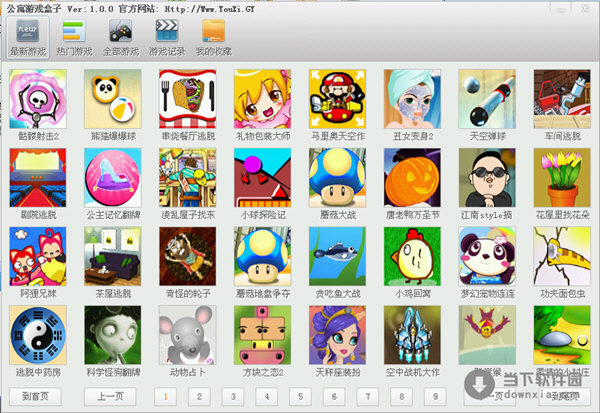Click the 动物占卜 game title text
The image size is (600, 413).
click(188, 372)
